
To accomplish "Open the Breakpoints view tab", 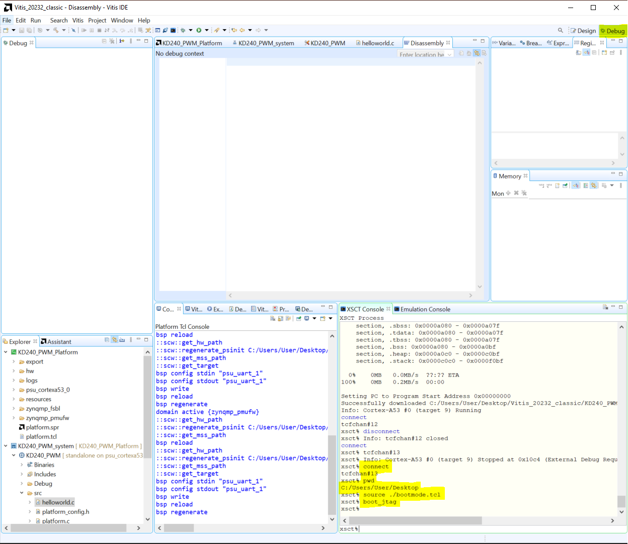I will (531, 43).
